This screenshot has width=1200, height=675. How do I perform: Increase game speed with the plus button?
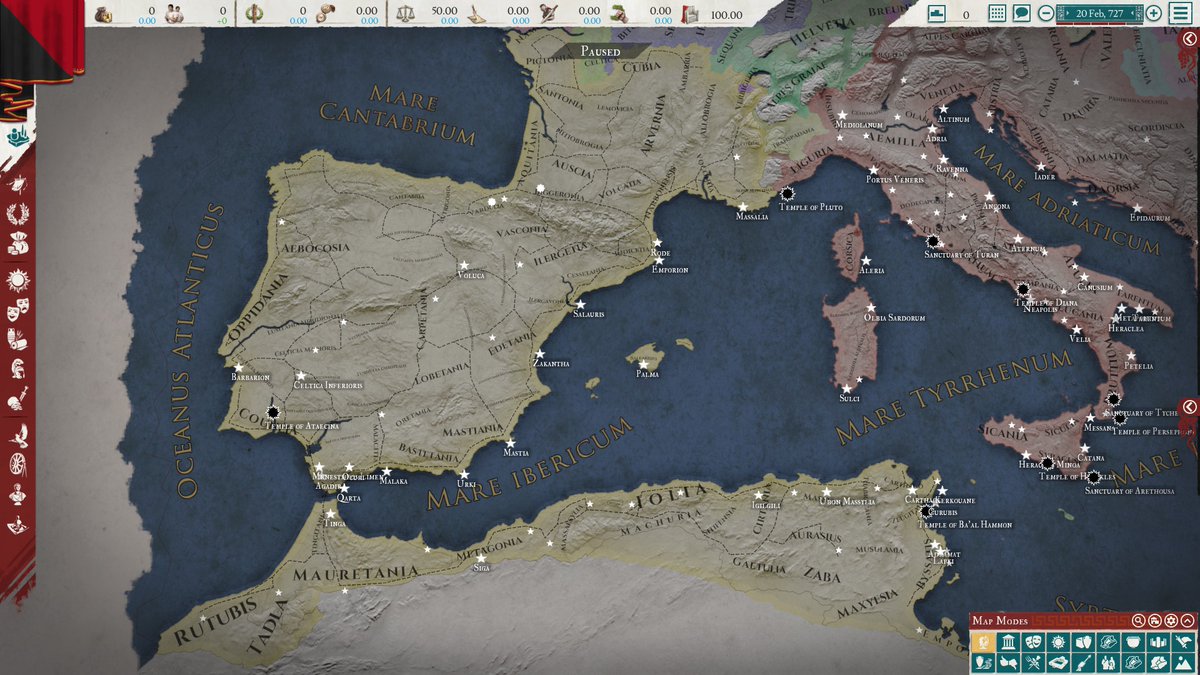1154,13
